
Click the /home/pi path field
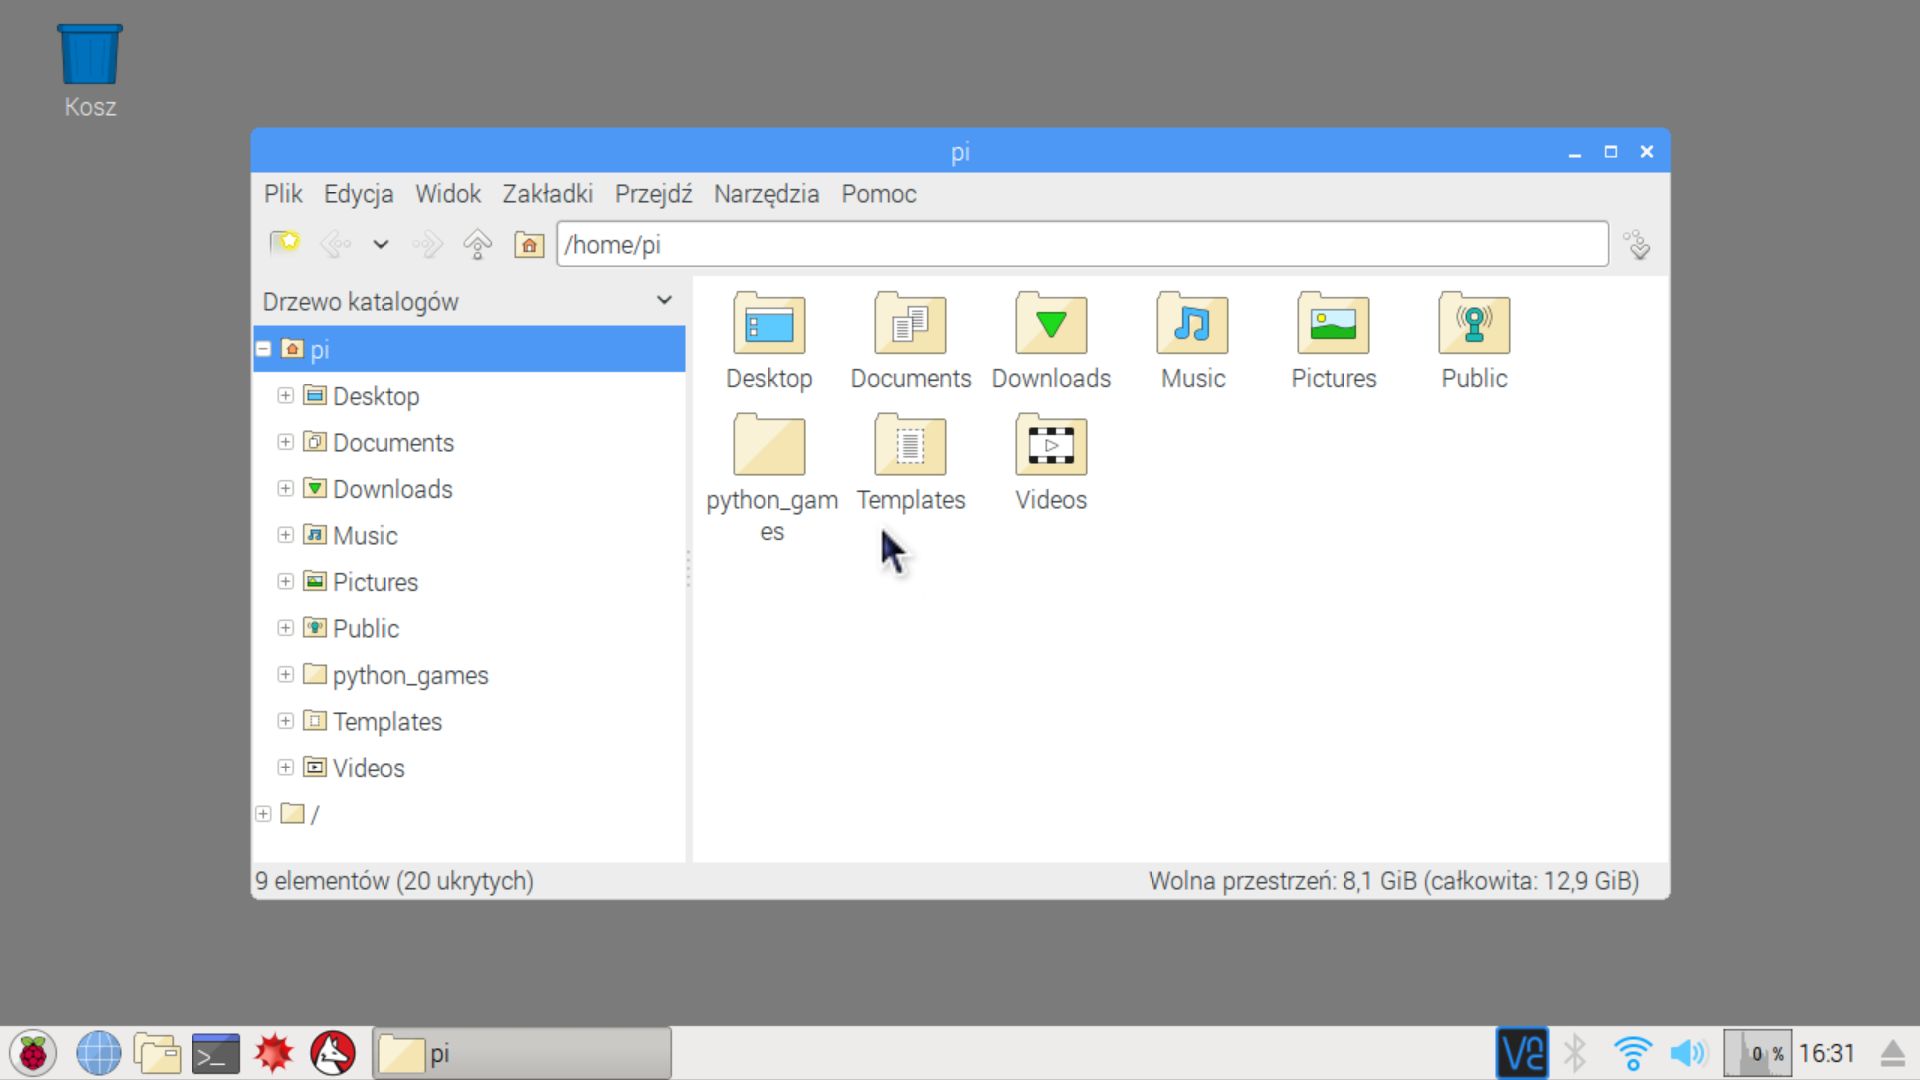point(1080,245)
